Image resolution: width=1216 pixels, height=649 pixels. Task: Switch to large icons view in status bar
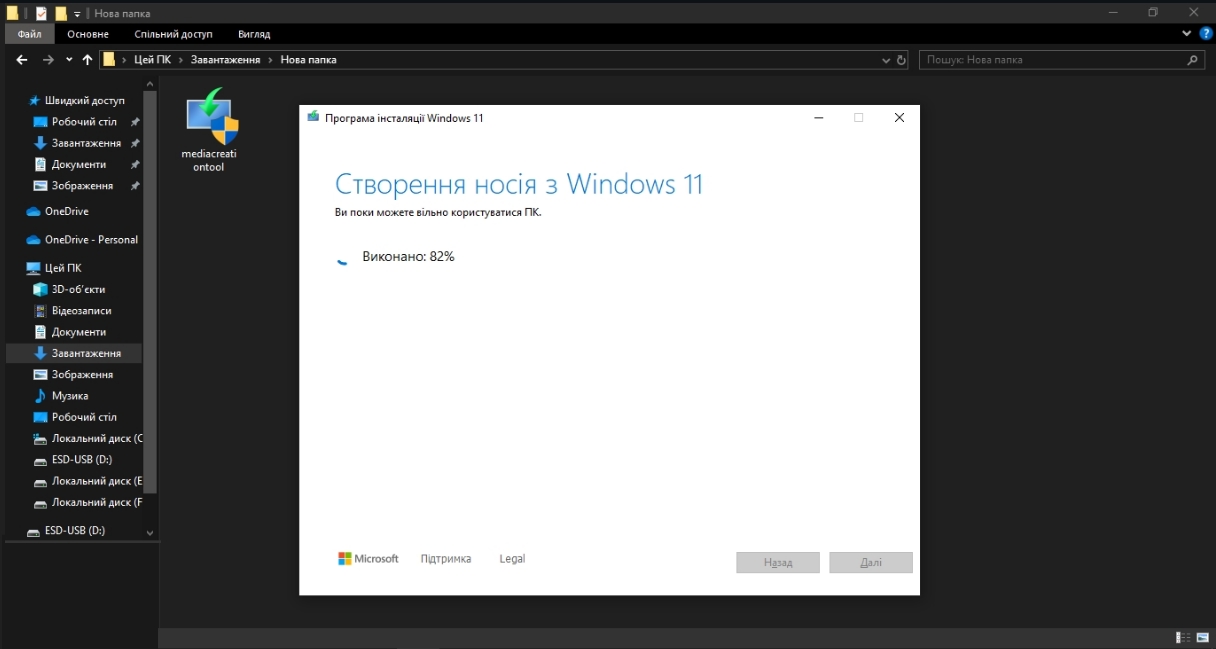(1203, 638)
